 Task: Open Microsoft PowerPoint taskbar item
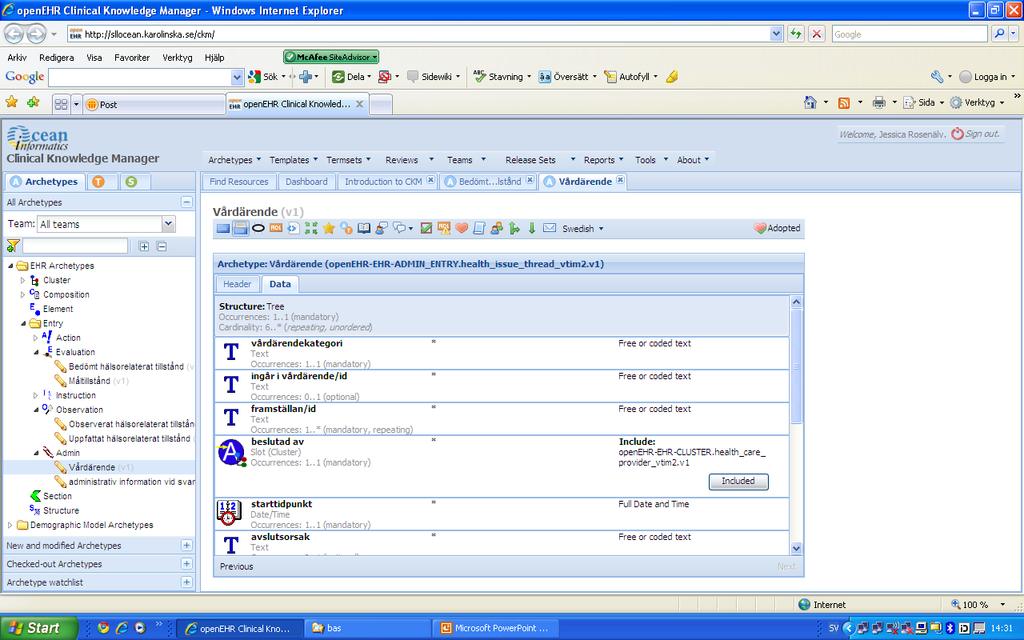tap(495, 628)
